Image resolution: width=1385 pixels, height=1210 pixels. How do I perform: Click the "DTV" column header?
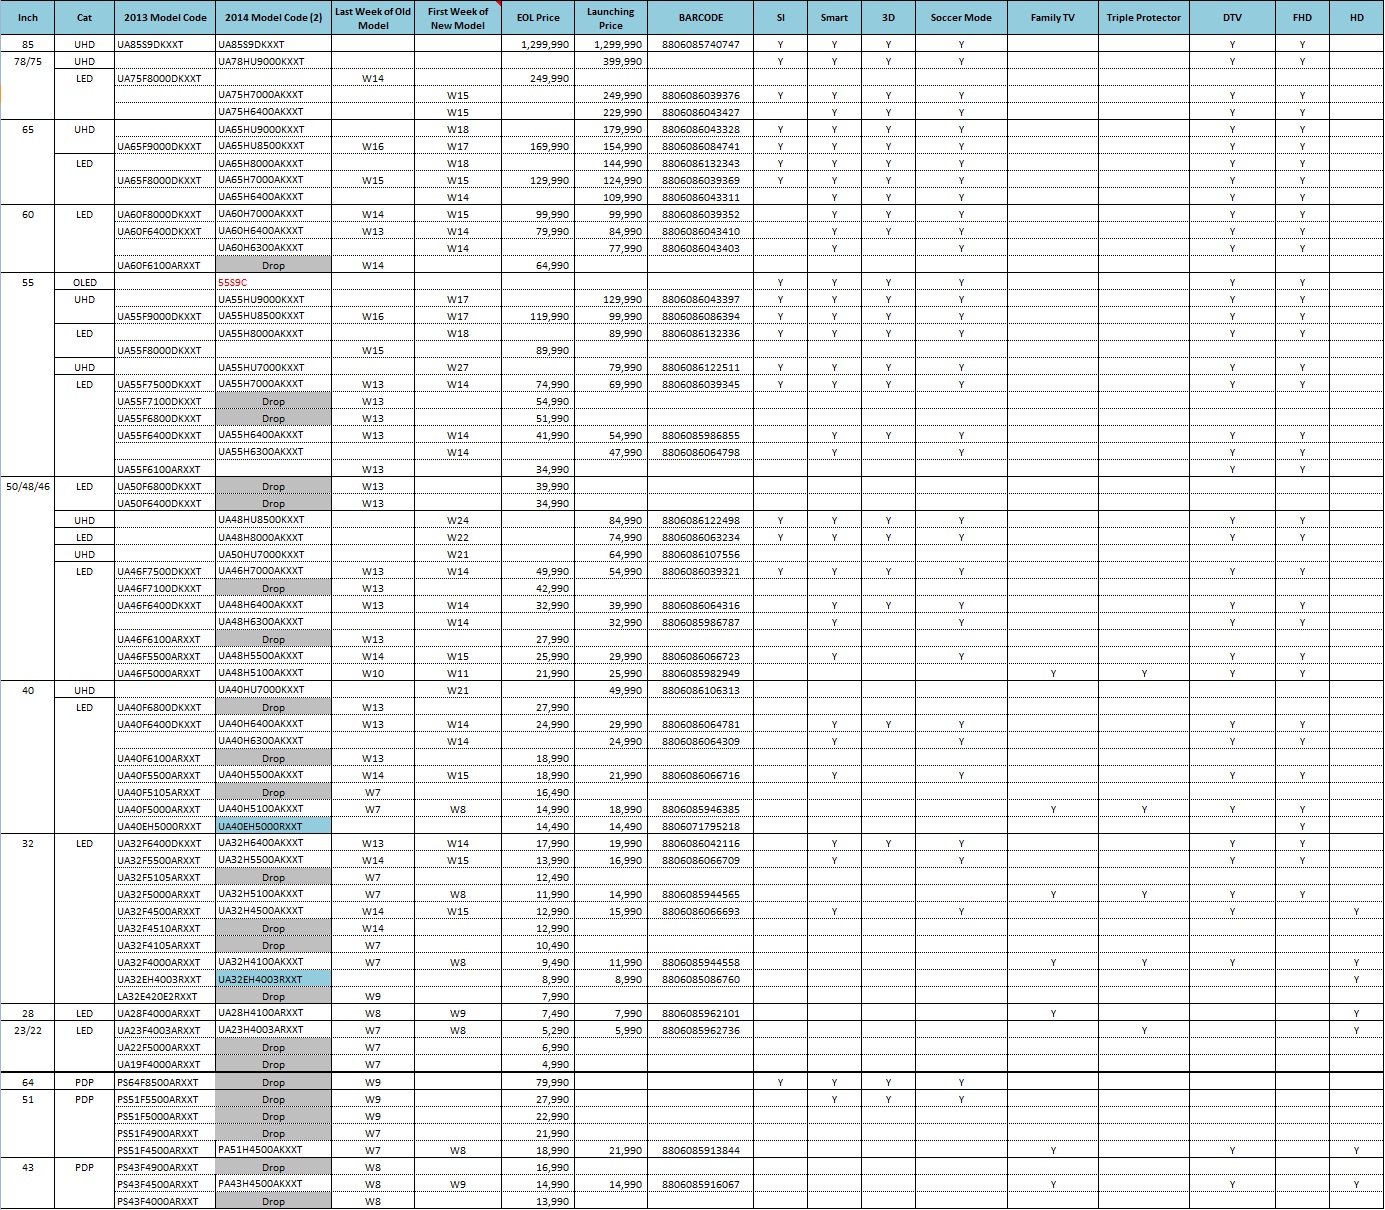tap(1232, 18)
